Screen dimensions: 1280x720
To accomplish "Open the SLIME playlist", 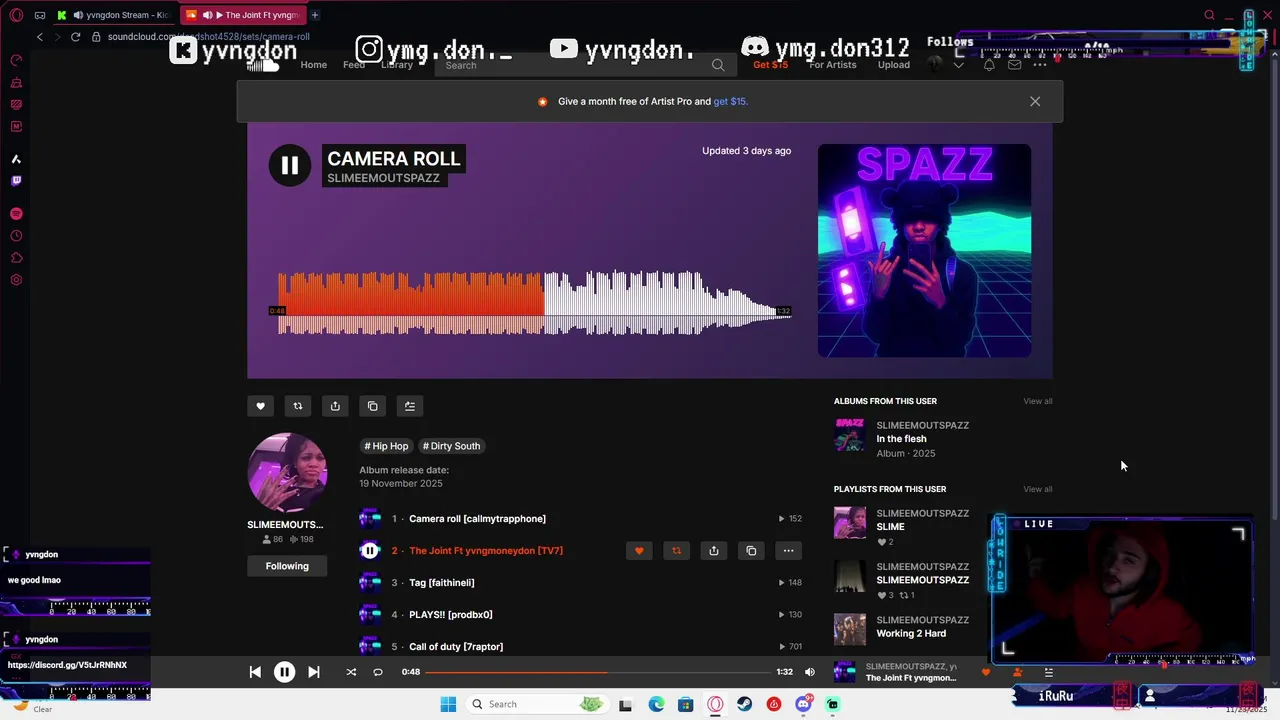I will pyautogui.click(x=890, y=527).
